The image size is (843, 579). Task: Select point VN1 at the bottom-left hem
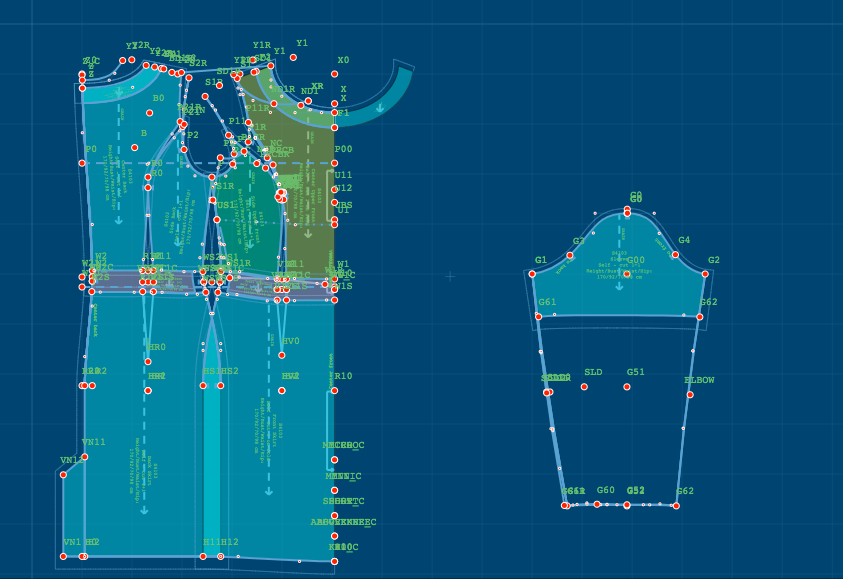(63, 556)
